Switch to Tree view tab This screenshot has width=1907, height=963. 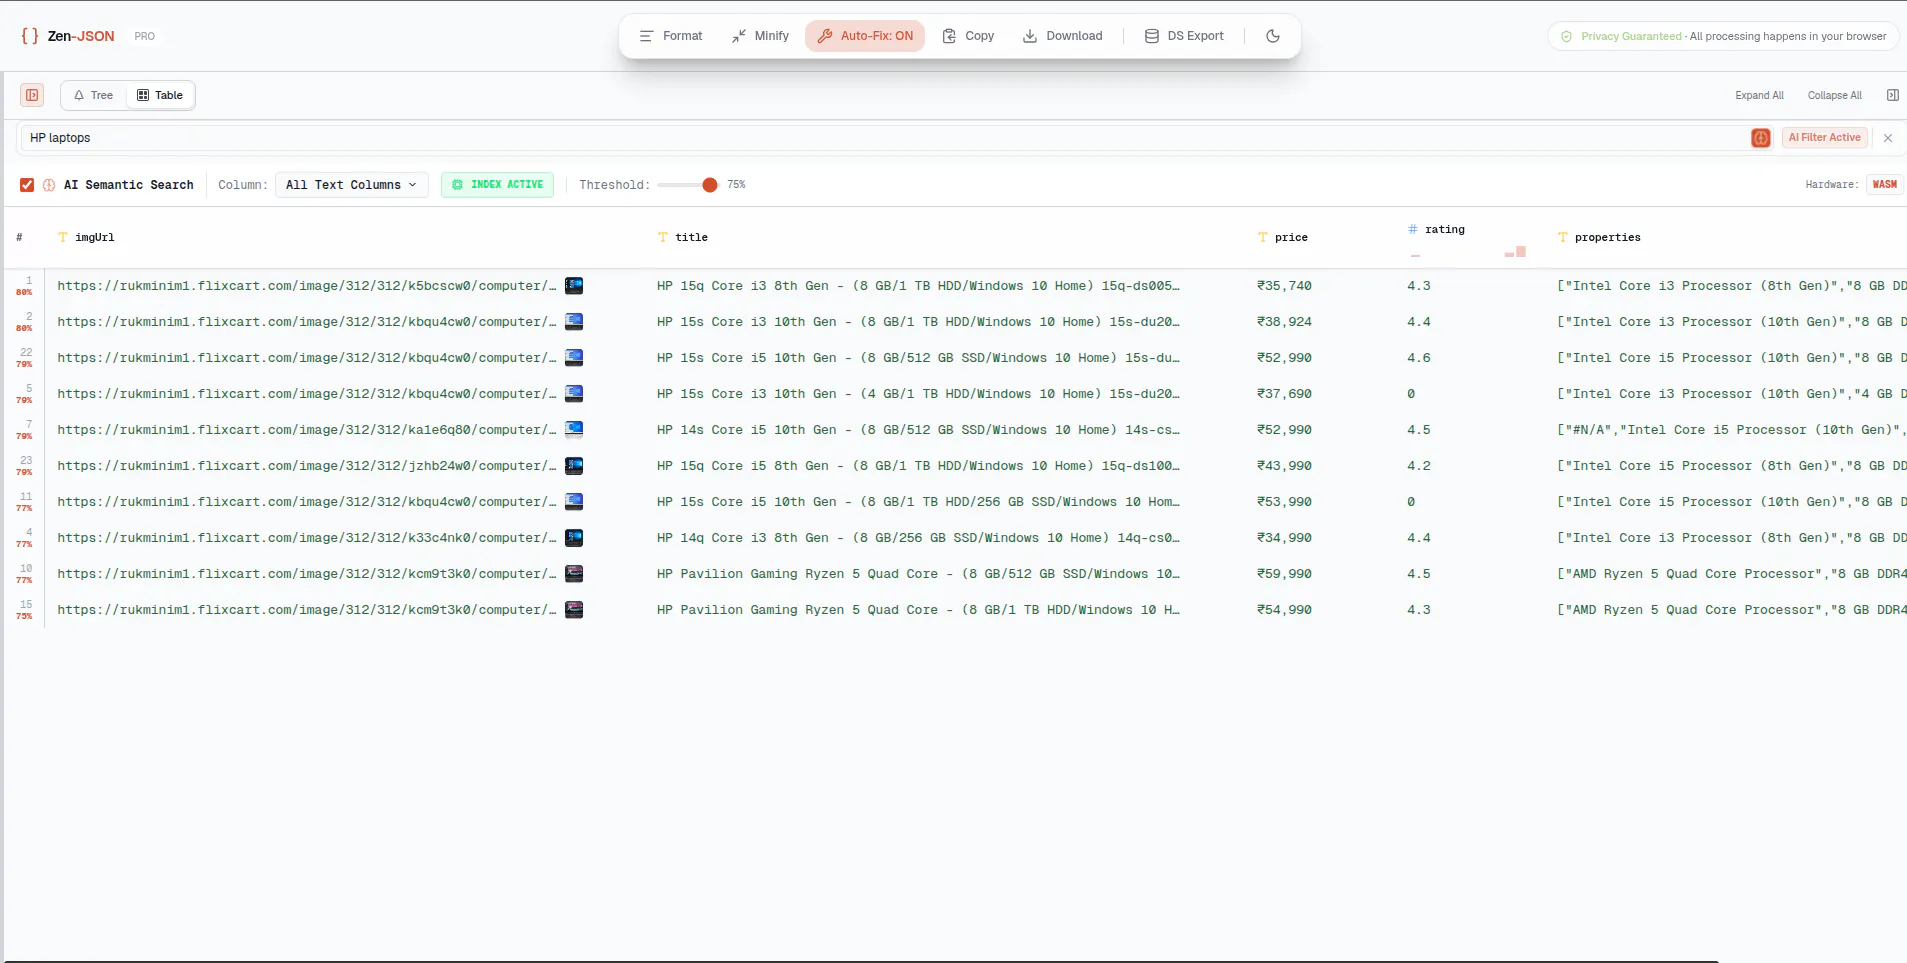pos(93,95)
